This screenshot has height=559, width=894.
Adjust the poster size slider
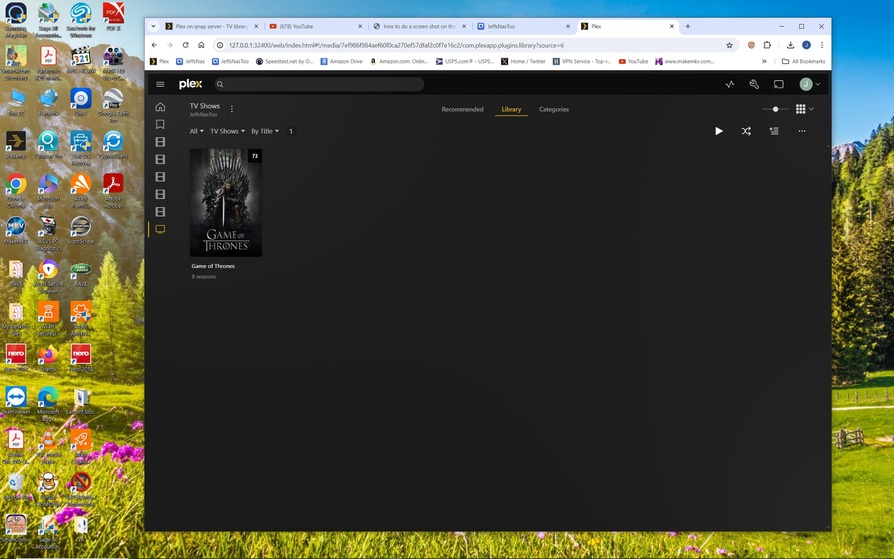tap(775, 109)
